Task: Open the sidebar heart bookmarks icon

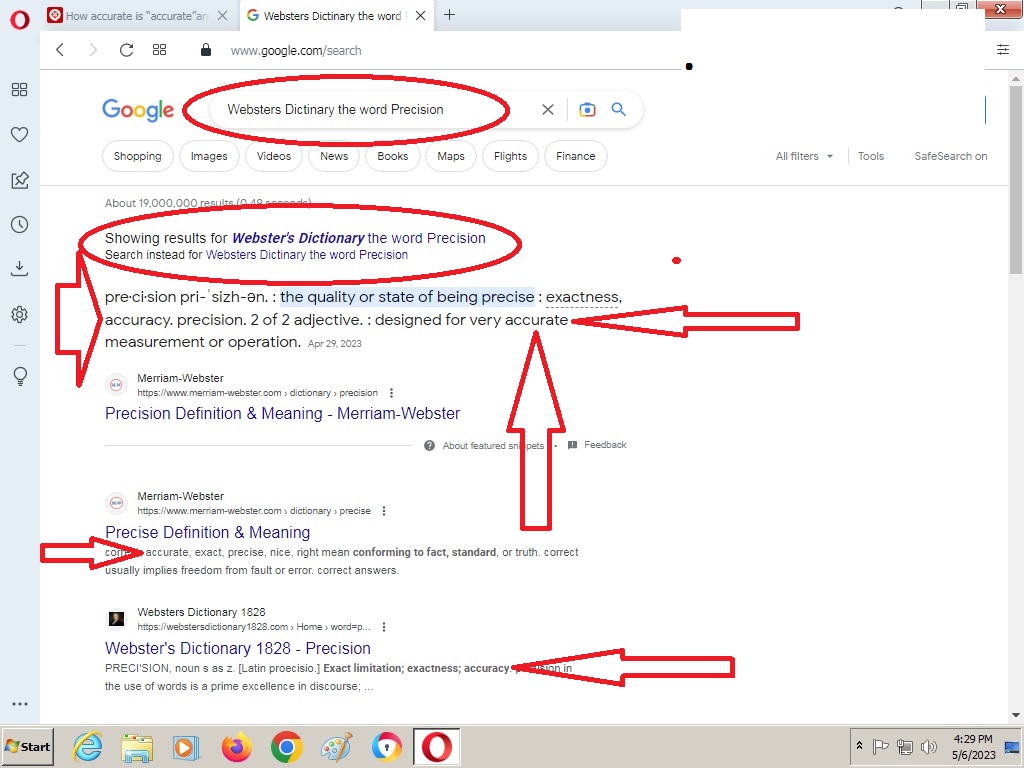Action: 20,135
